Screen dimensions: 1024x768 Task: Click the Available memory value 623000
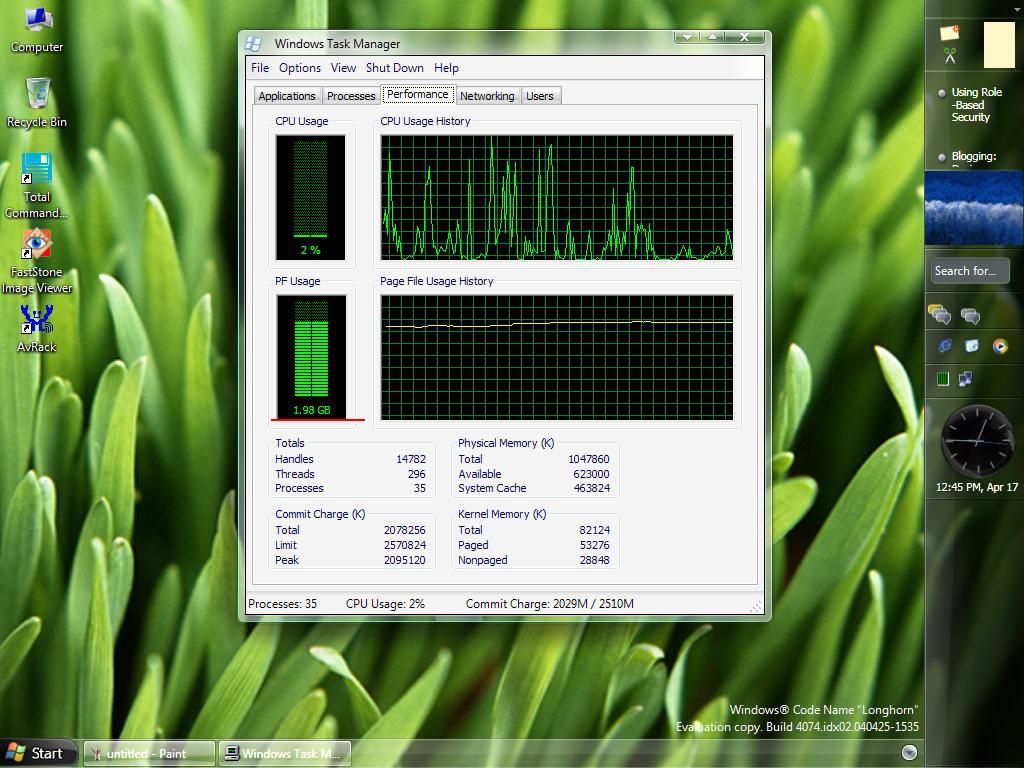(x=591, y=474)
